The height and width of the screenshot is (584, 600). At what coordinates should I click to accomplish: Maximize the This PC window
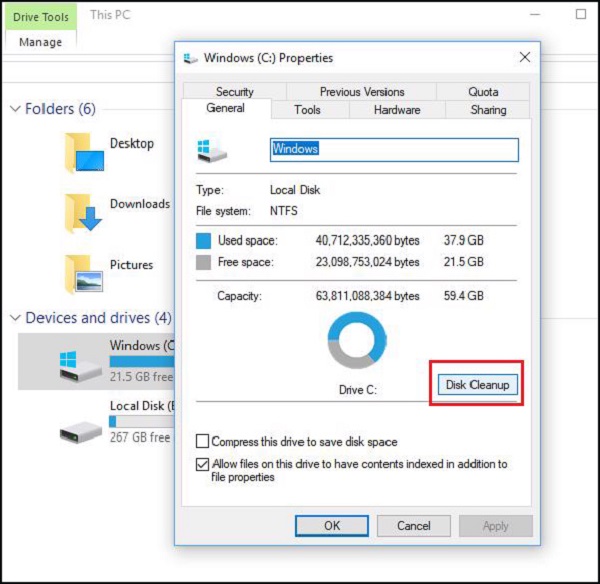(581, 14)
